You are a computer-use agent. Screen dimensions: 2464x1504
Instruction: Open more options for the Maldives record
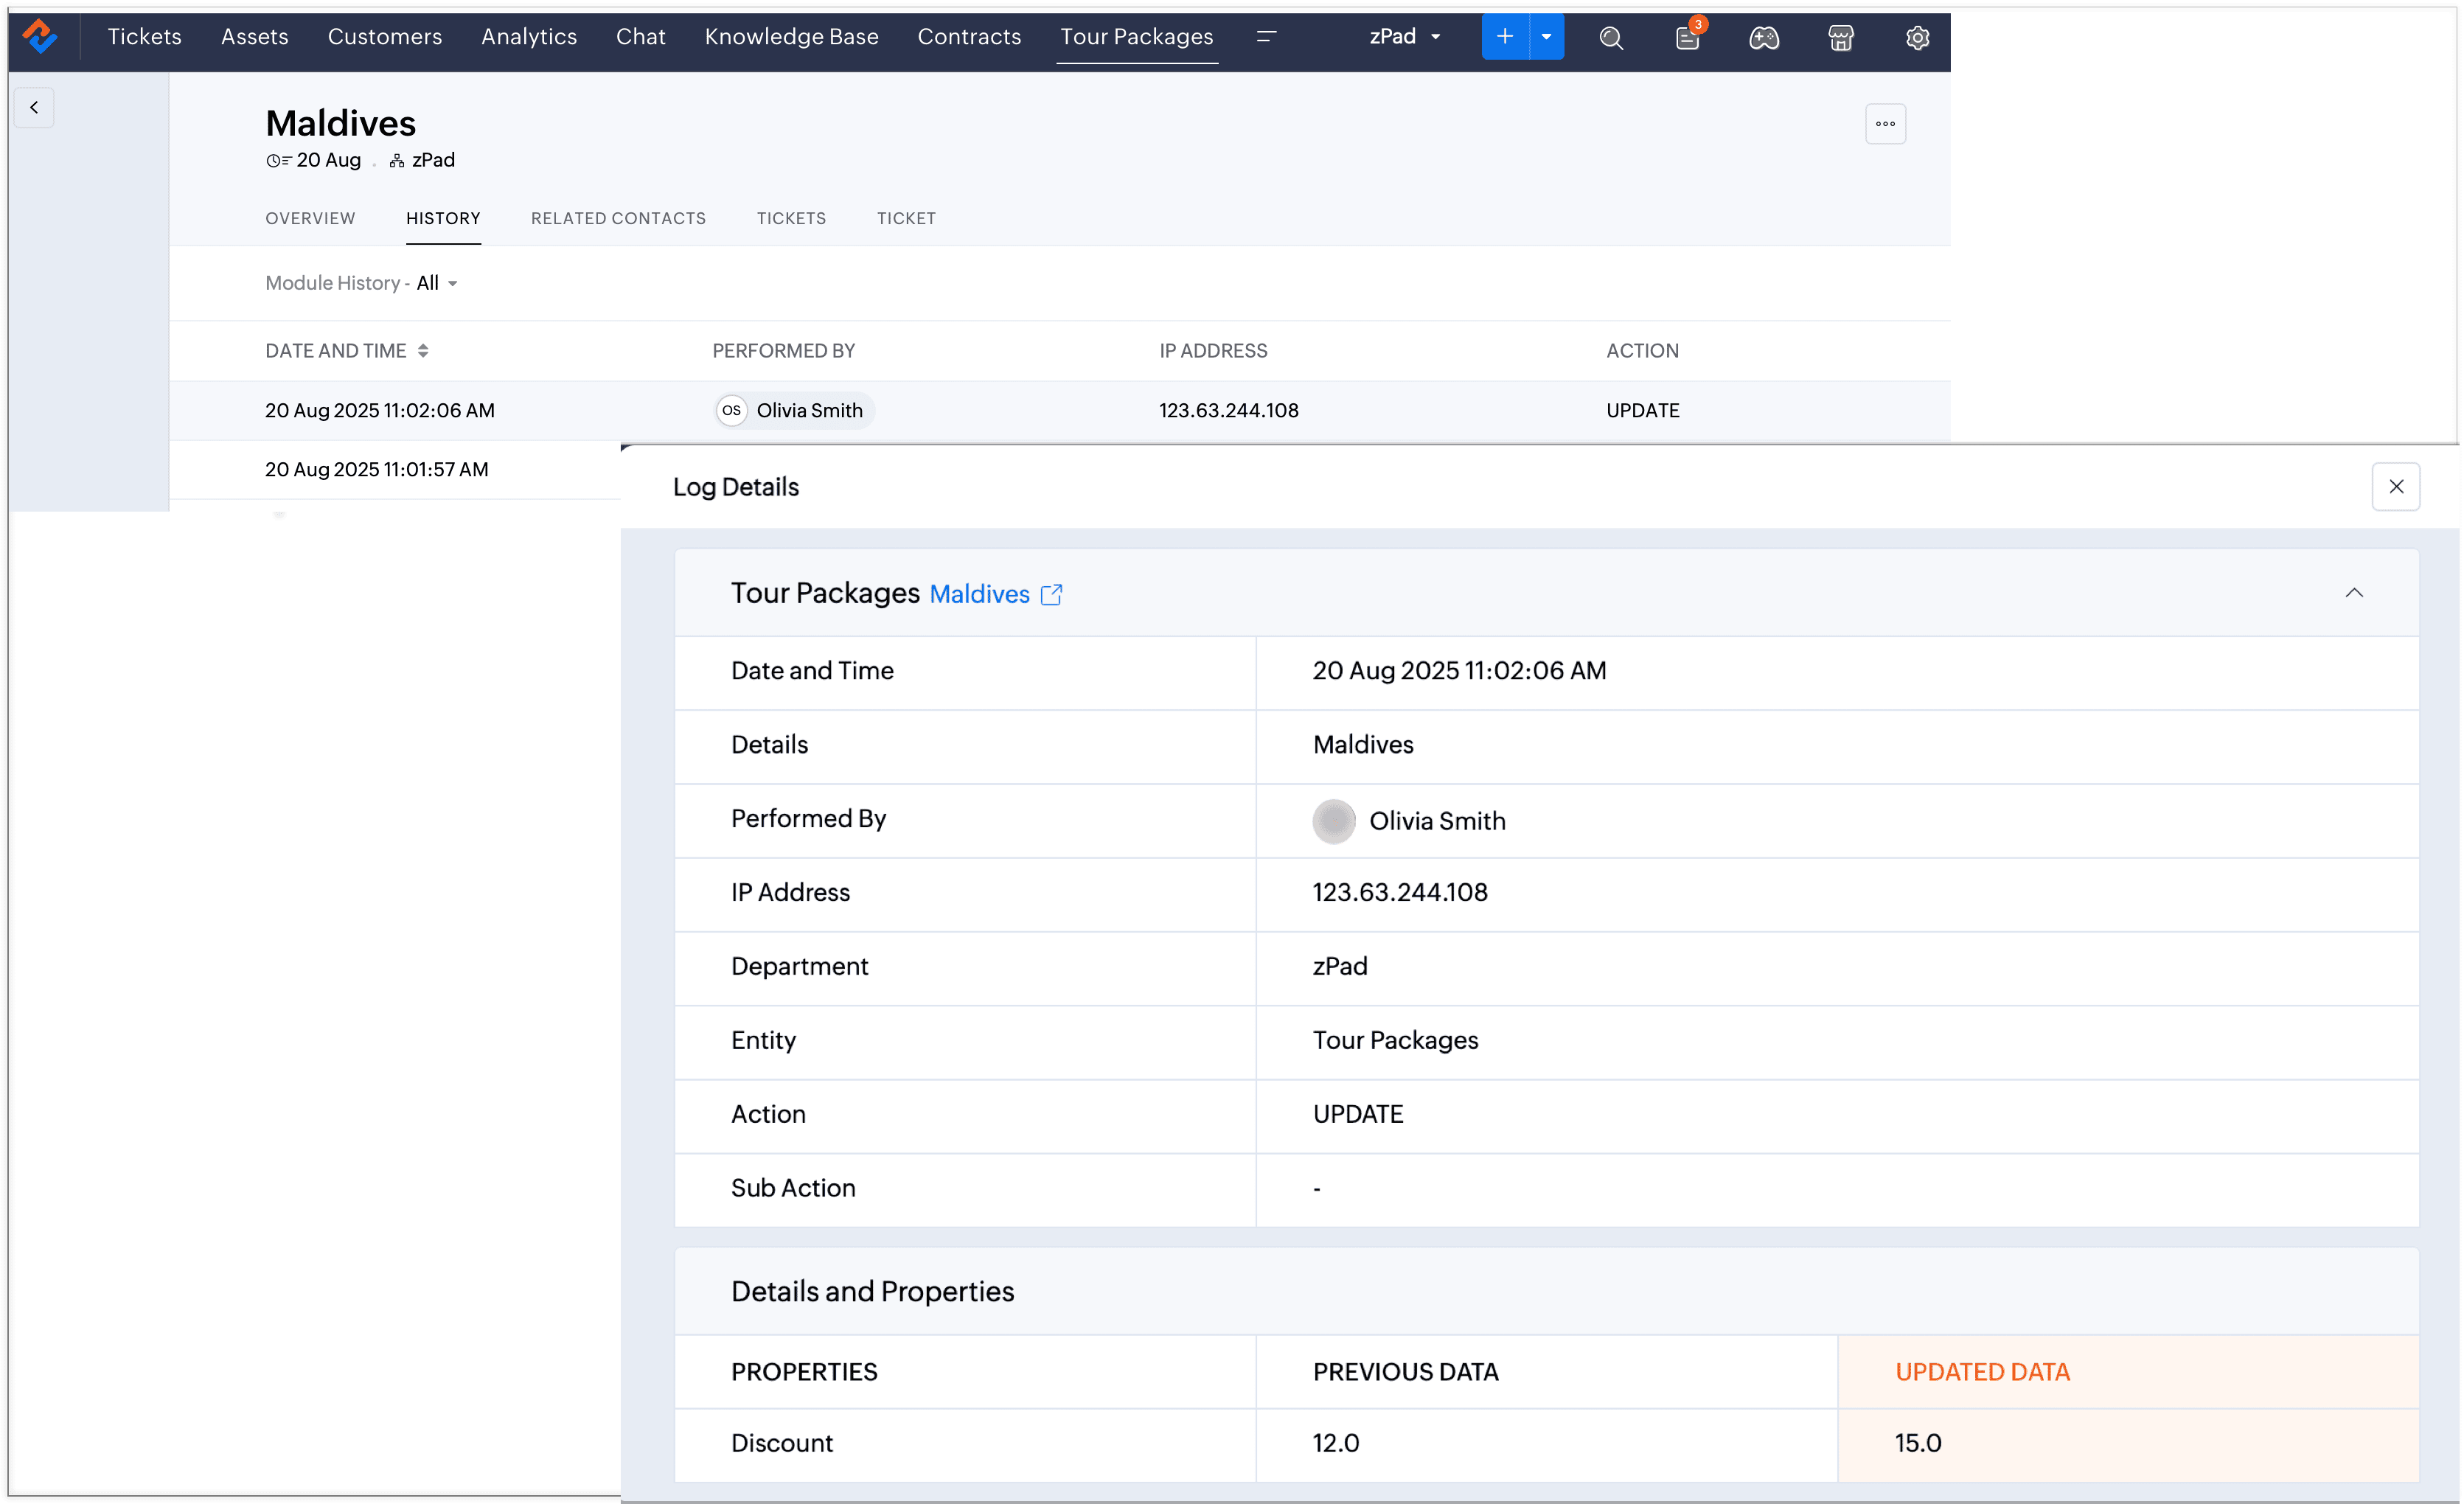click(1886, 123)
